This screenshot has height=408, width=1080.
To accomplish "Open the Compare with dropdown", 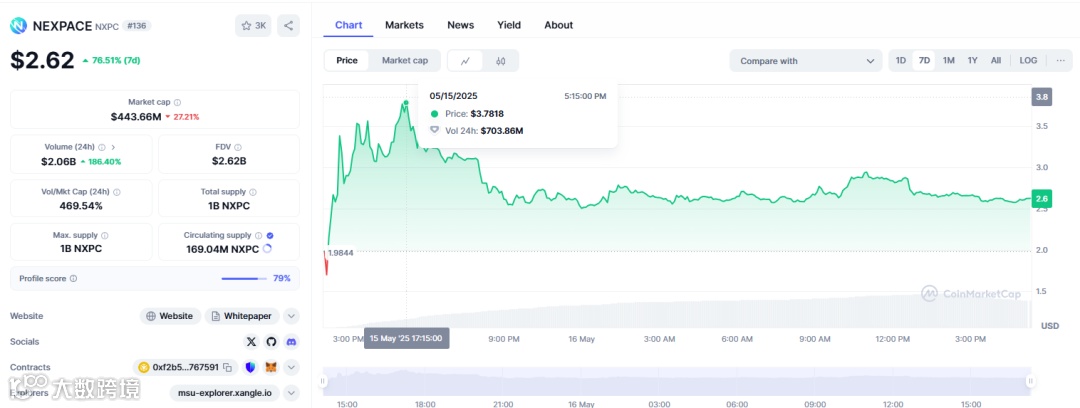I will pos(805,61).
